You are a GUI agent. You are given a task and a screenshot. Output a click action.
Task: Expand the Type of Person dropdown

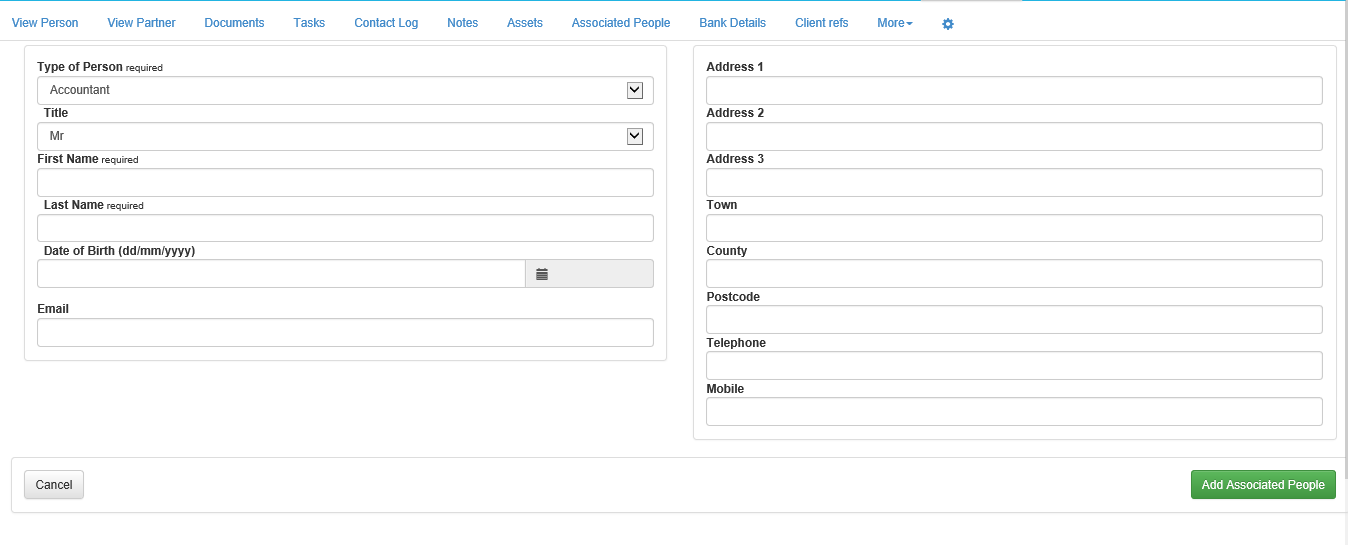pos(345,90)
